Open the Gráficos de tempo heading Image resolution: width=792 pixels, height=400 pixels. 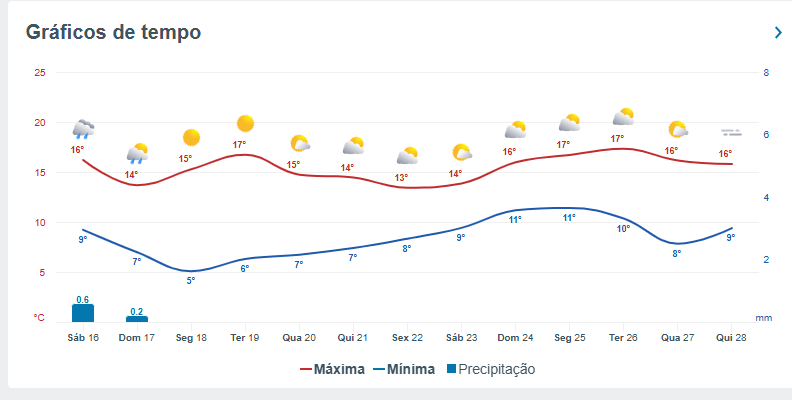tap(113, 32)
